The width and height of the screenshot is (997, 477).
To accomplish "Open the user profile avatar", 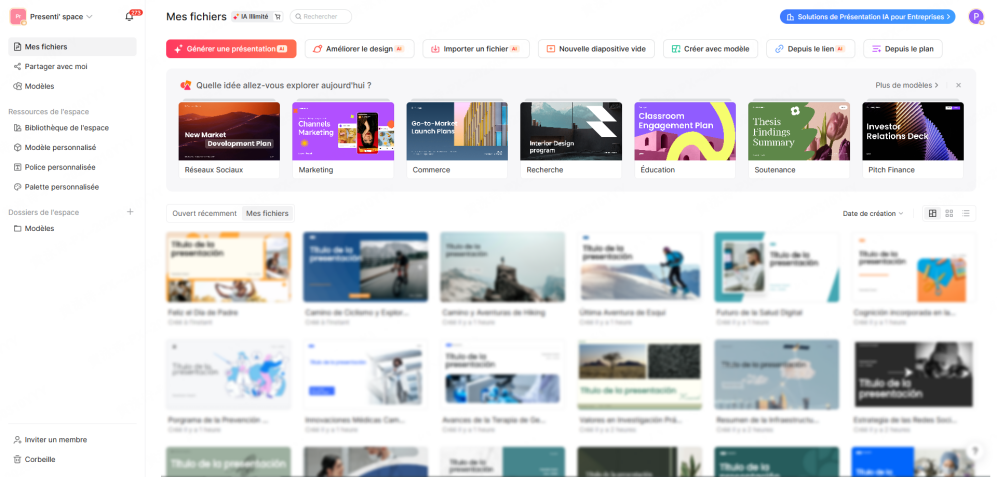I will [x=976, y=17].
